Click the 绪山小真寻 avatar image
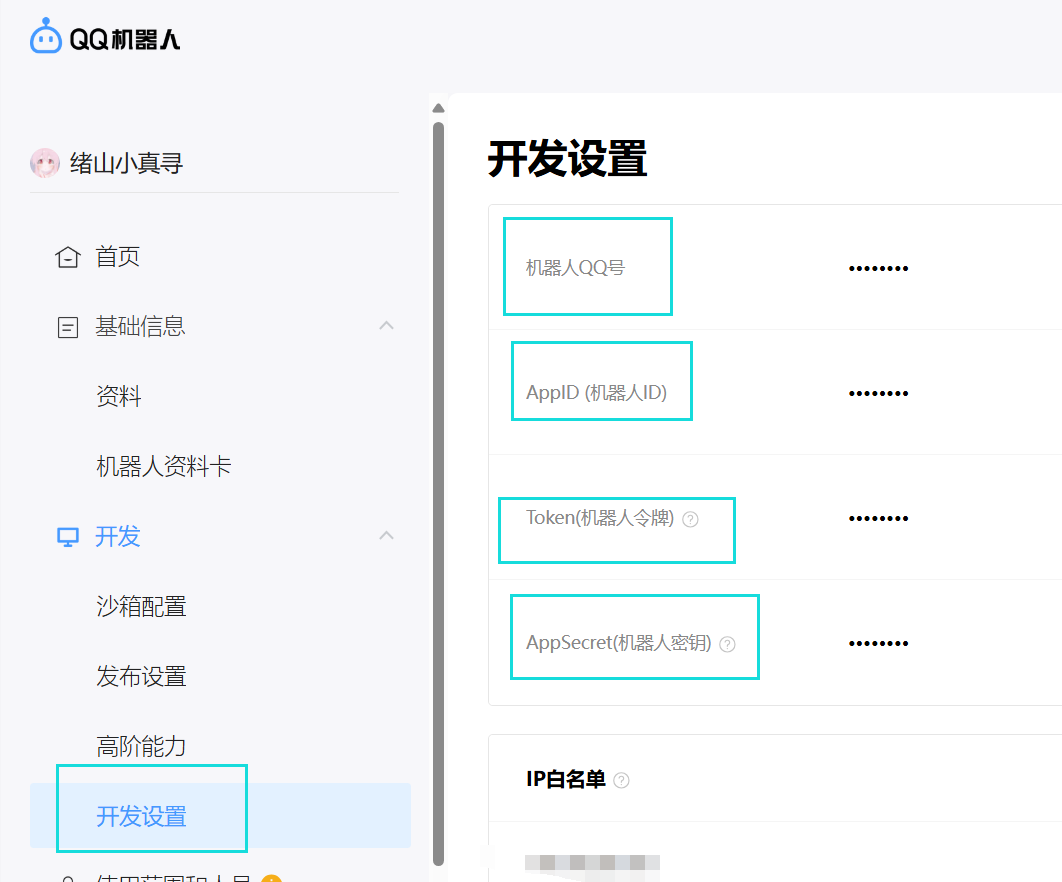The image size is (1062, 882). pyautogui.click(x=45, y=163)
